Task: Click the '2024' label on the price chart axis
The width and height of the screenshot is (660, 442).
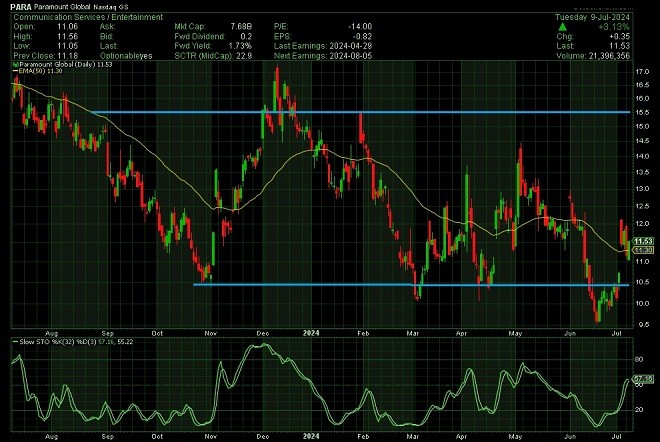Action: [x=311, y=333]
